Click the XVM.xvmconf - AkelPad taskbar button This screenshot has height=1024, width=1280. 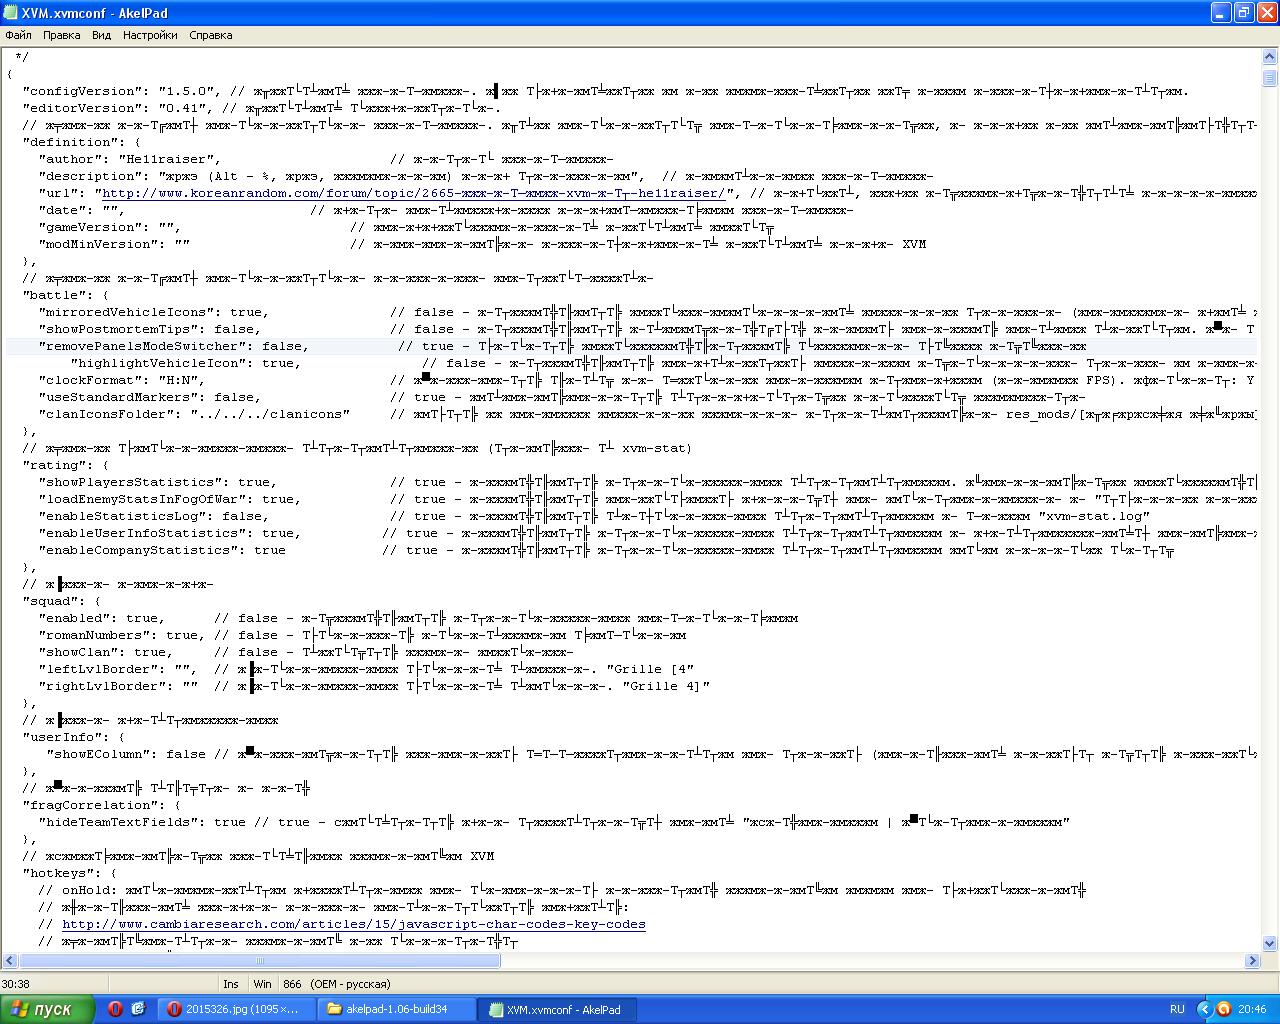coord(557,1009)
